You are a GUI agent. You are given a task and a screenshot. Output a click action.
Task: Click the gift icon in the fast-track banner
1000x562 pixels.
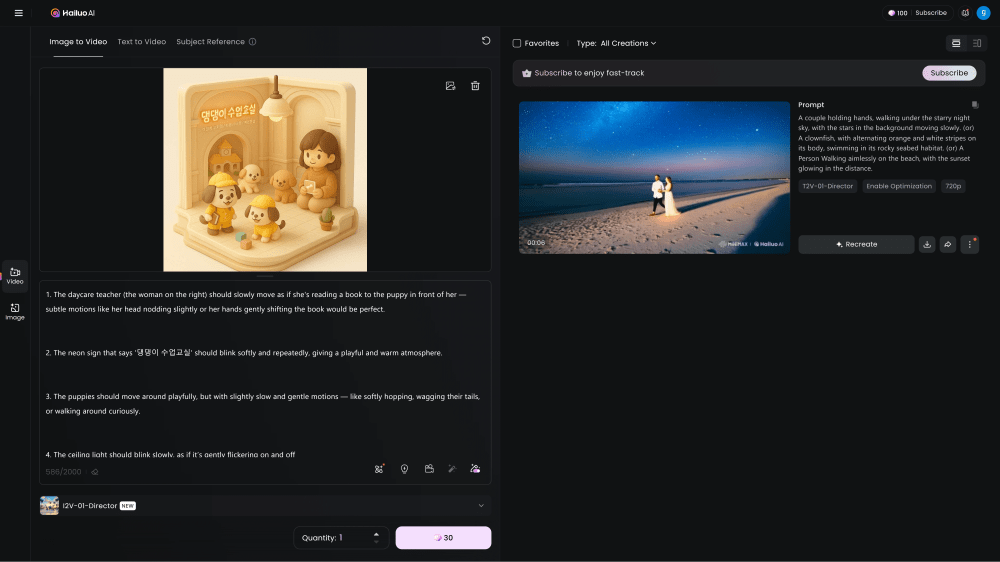pos(527,73)
